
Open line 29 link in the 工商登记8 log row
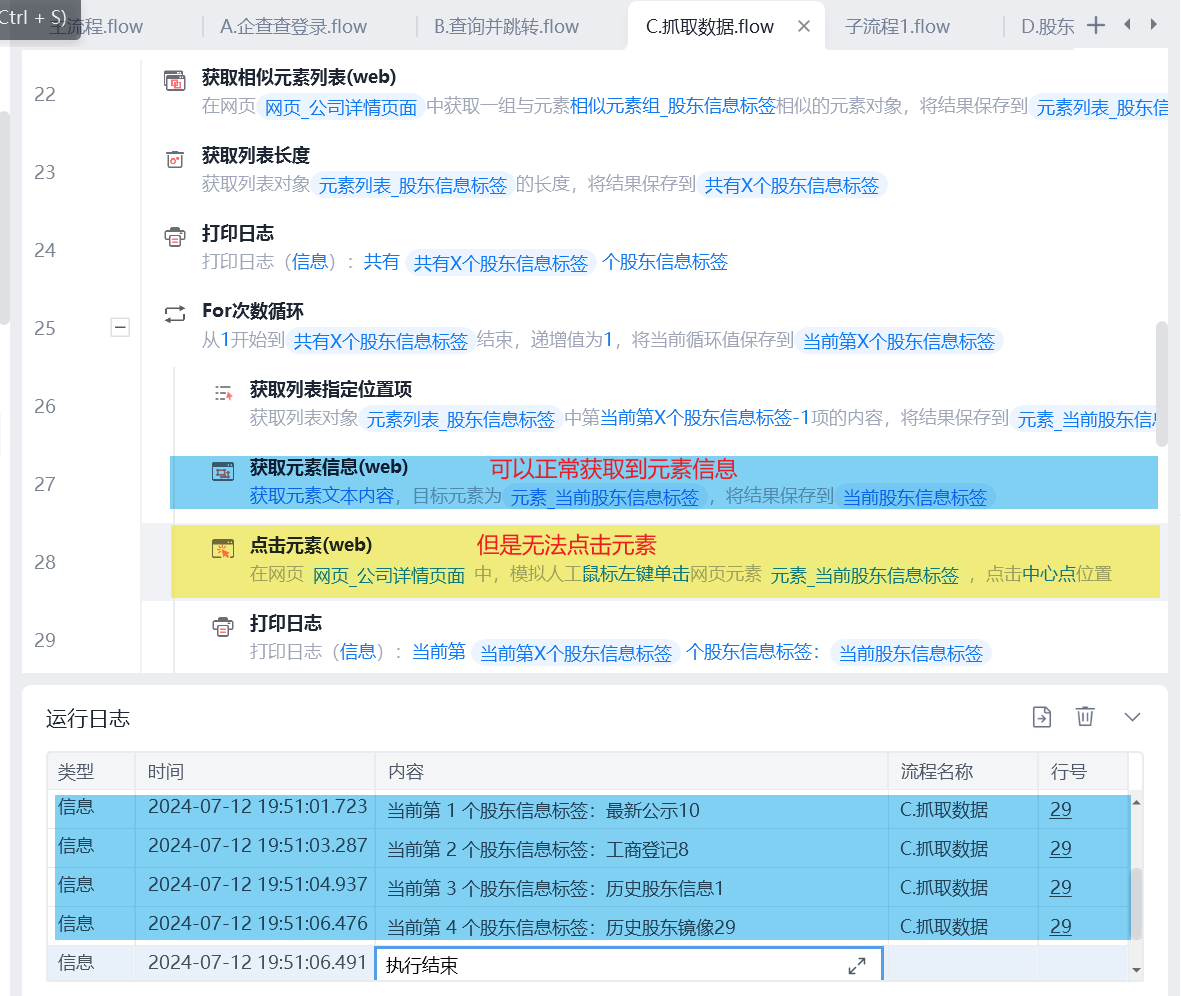coord(1060,849)
